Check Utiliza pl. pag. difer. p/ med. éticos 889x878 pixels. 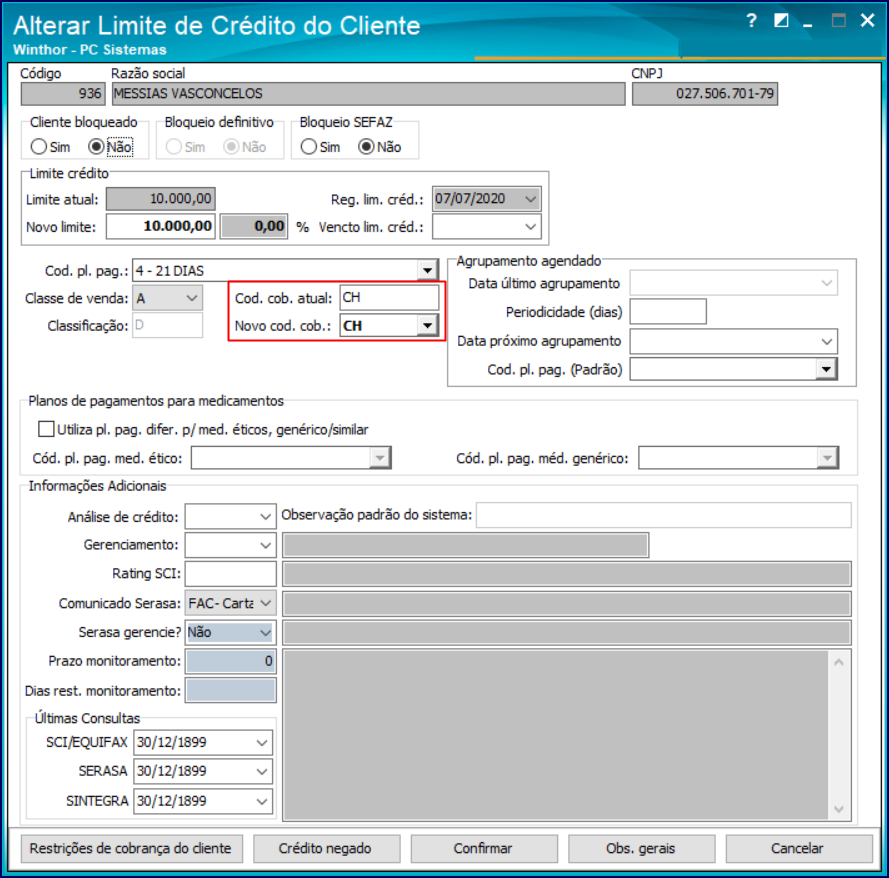point(46,429)
